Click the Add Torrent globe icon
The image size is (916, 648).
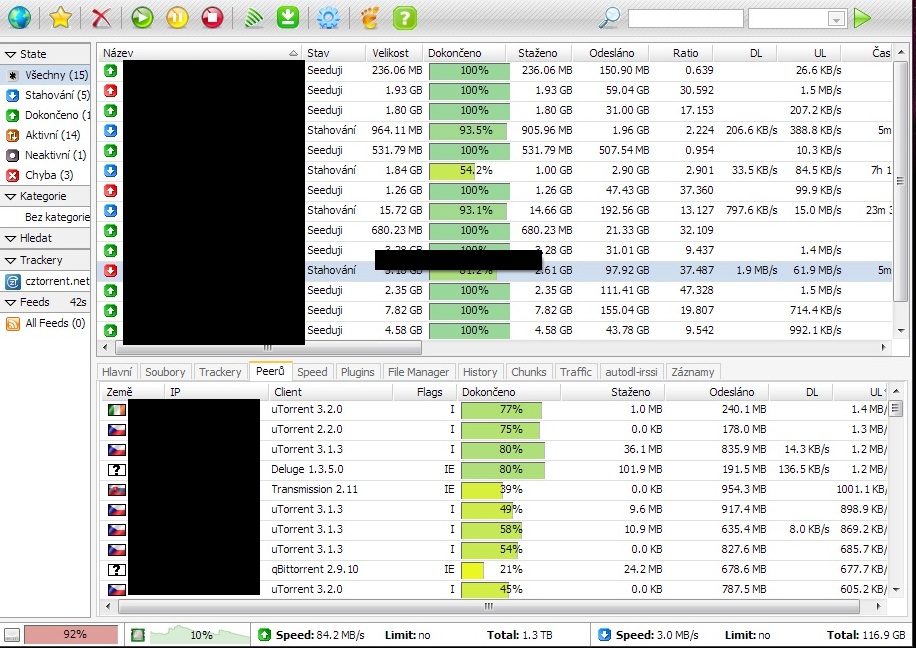click(19, 17)
